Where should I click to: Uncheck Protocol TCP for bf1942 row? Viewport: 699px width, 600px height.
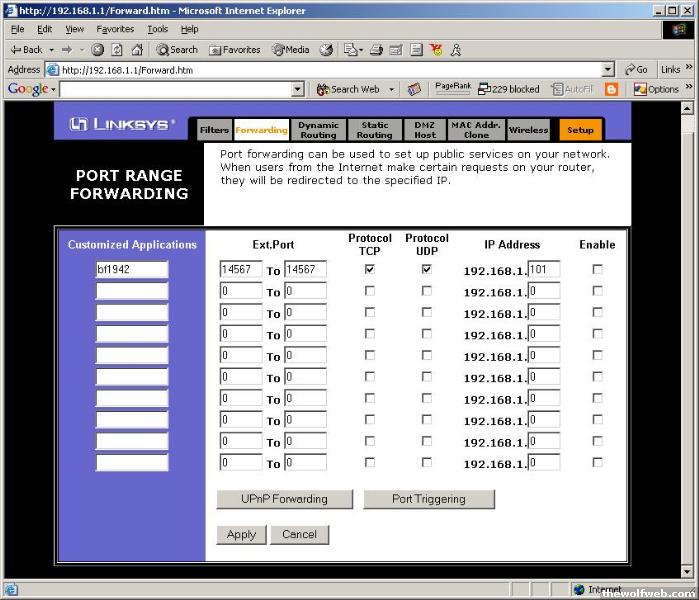pyautogui.click(x=370, y=269)
